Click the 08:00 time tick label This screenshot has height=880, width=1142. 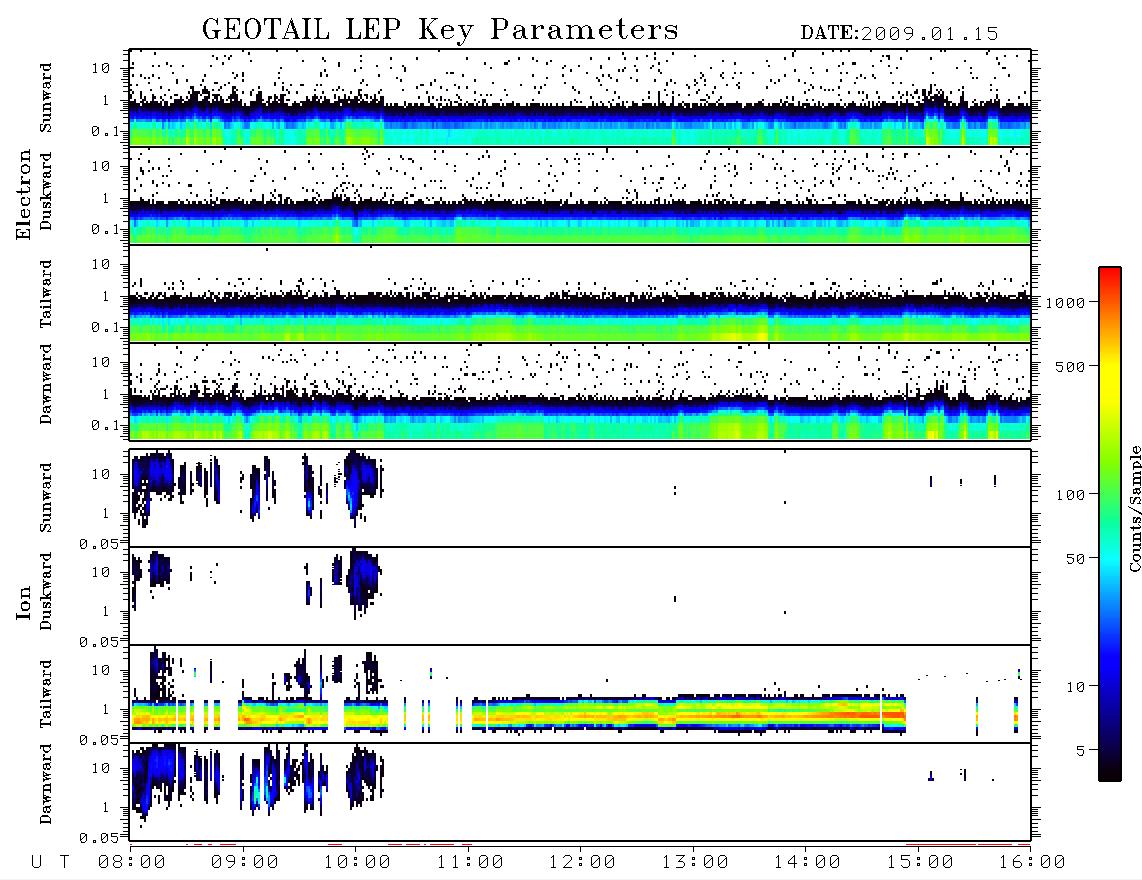pos(132,863)
